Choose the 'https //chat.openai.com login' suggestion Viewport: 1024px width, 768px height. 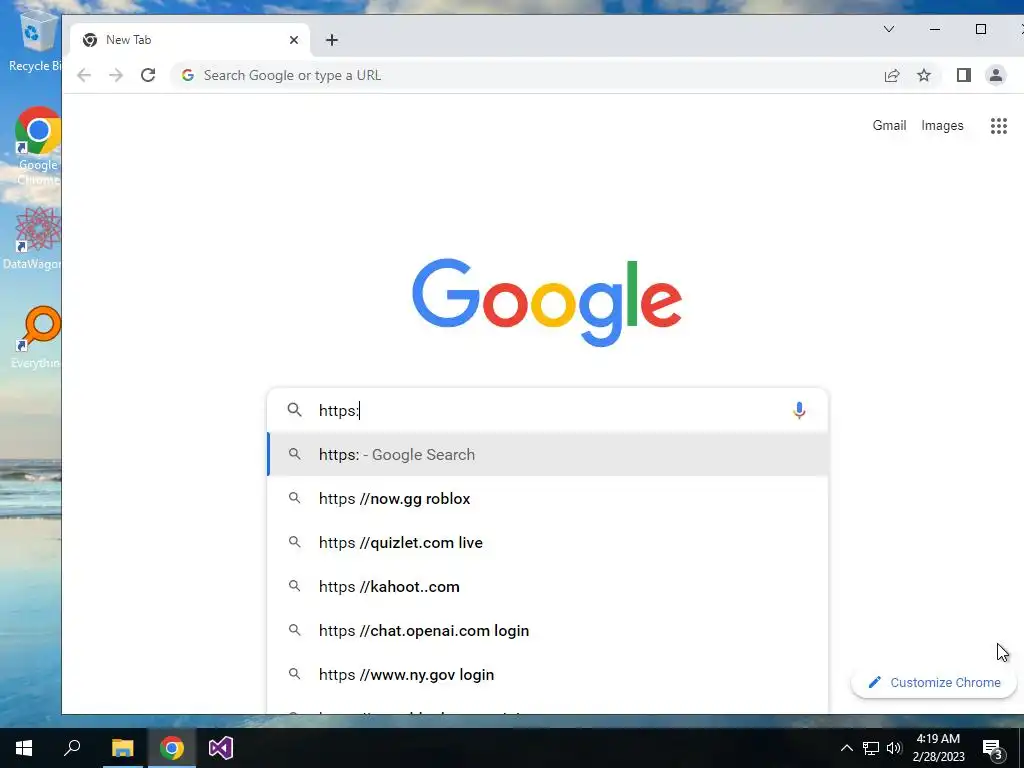point(547,631)
